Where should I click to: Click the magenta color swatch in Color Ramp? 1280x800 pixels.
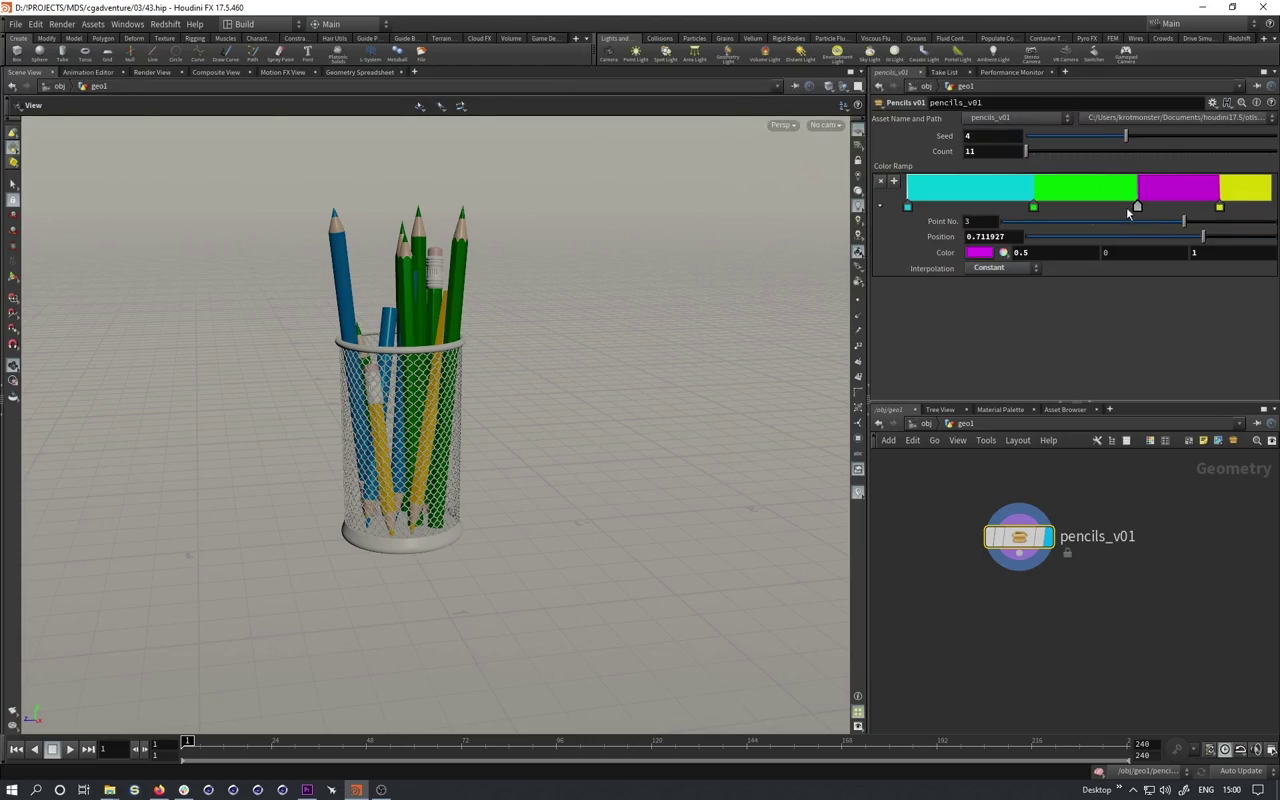coord(979,253)
